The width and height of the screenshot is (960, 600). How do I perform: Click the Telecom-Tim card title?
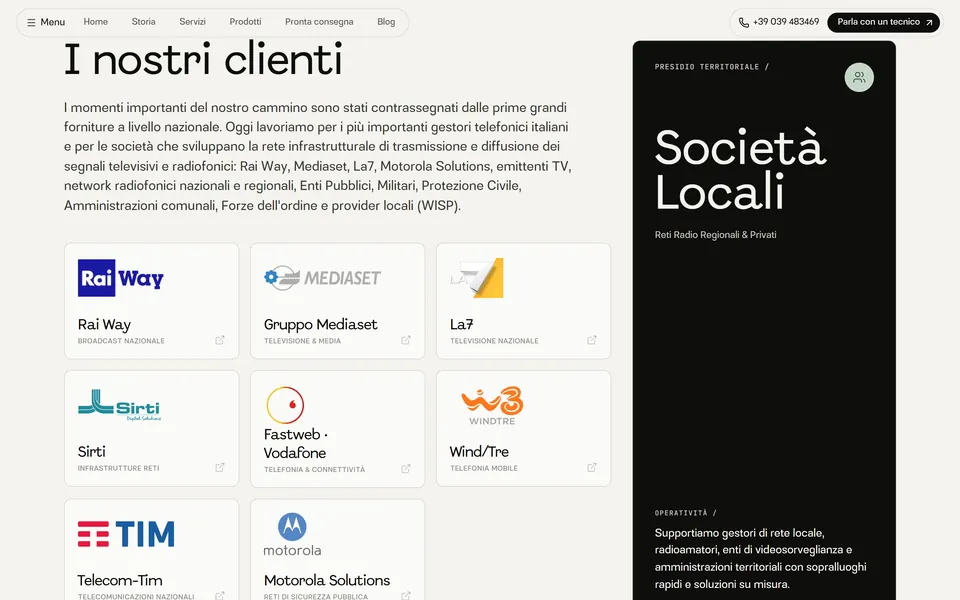(120, 580)
